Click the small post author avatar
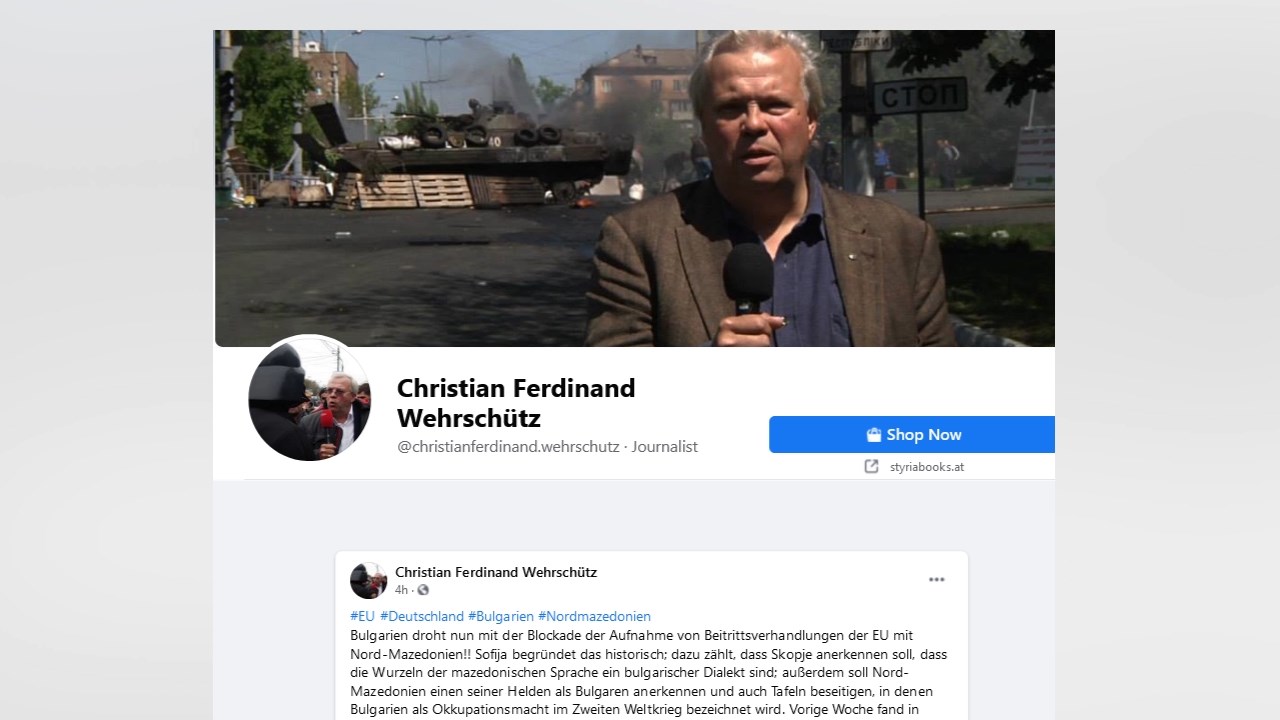Screen dimensions: 1280x720 click(x=368, y=580)
